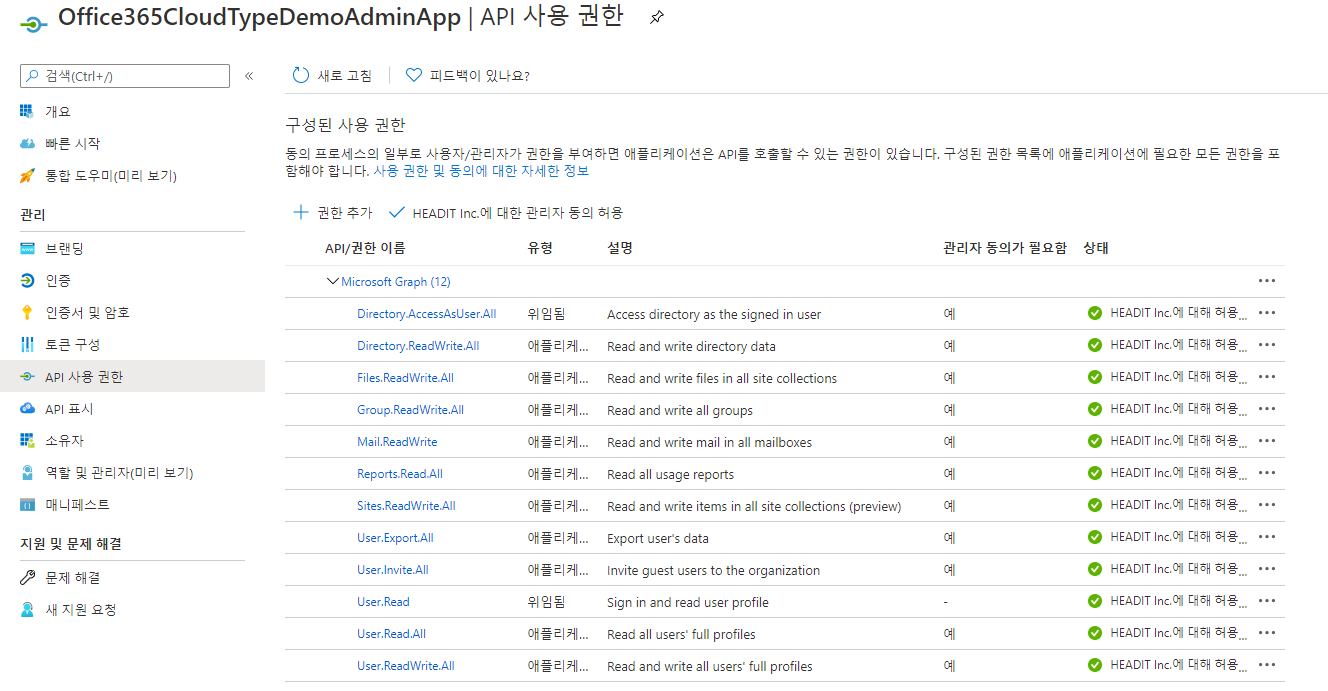Open 사용 권한 및 동의에 대한 자세한 정보 link

click(x=481, y=171)
